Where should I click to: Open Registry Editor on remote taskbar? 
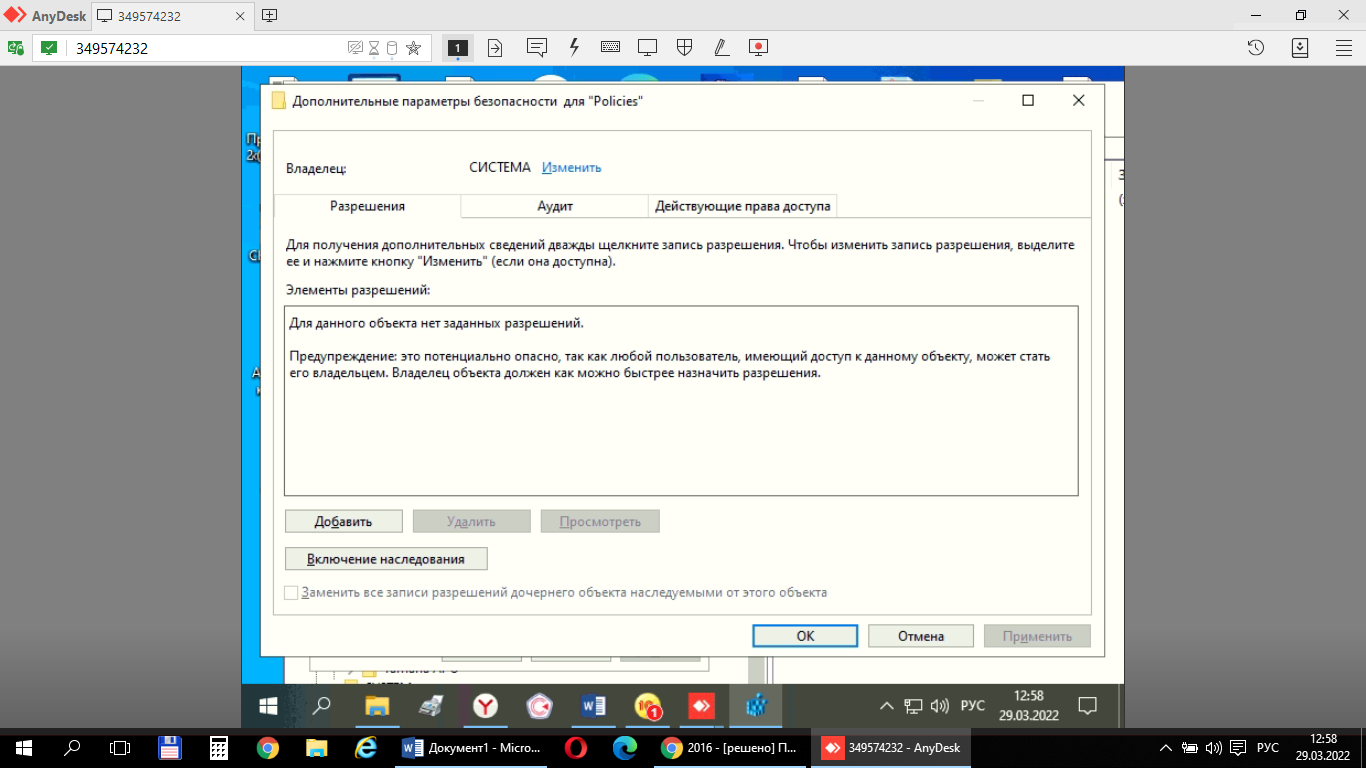[755, 706]
